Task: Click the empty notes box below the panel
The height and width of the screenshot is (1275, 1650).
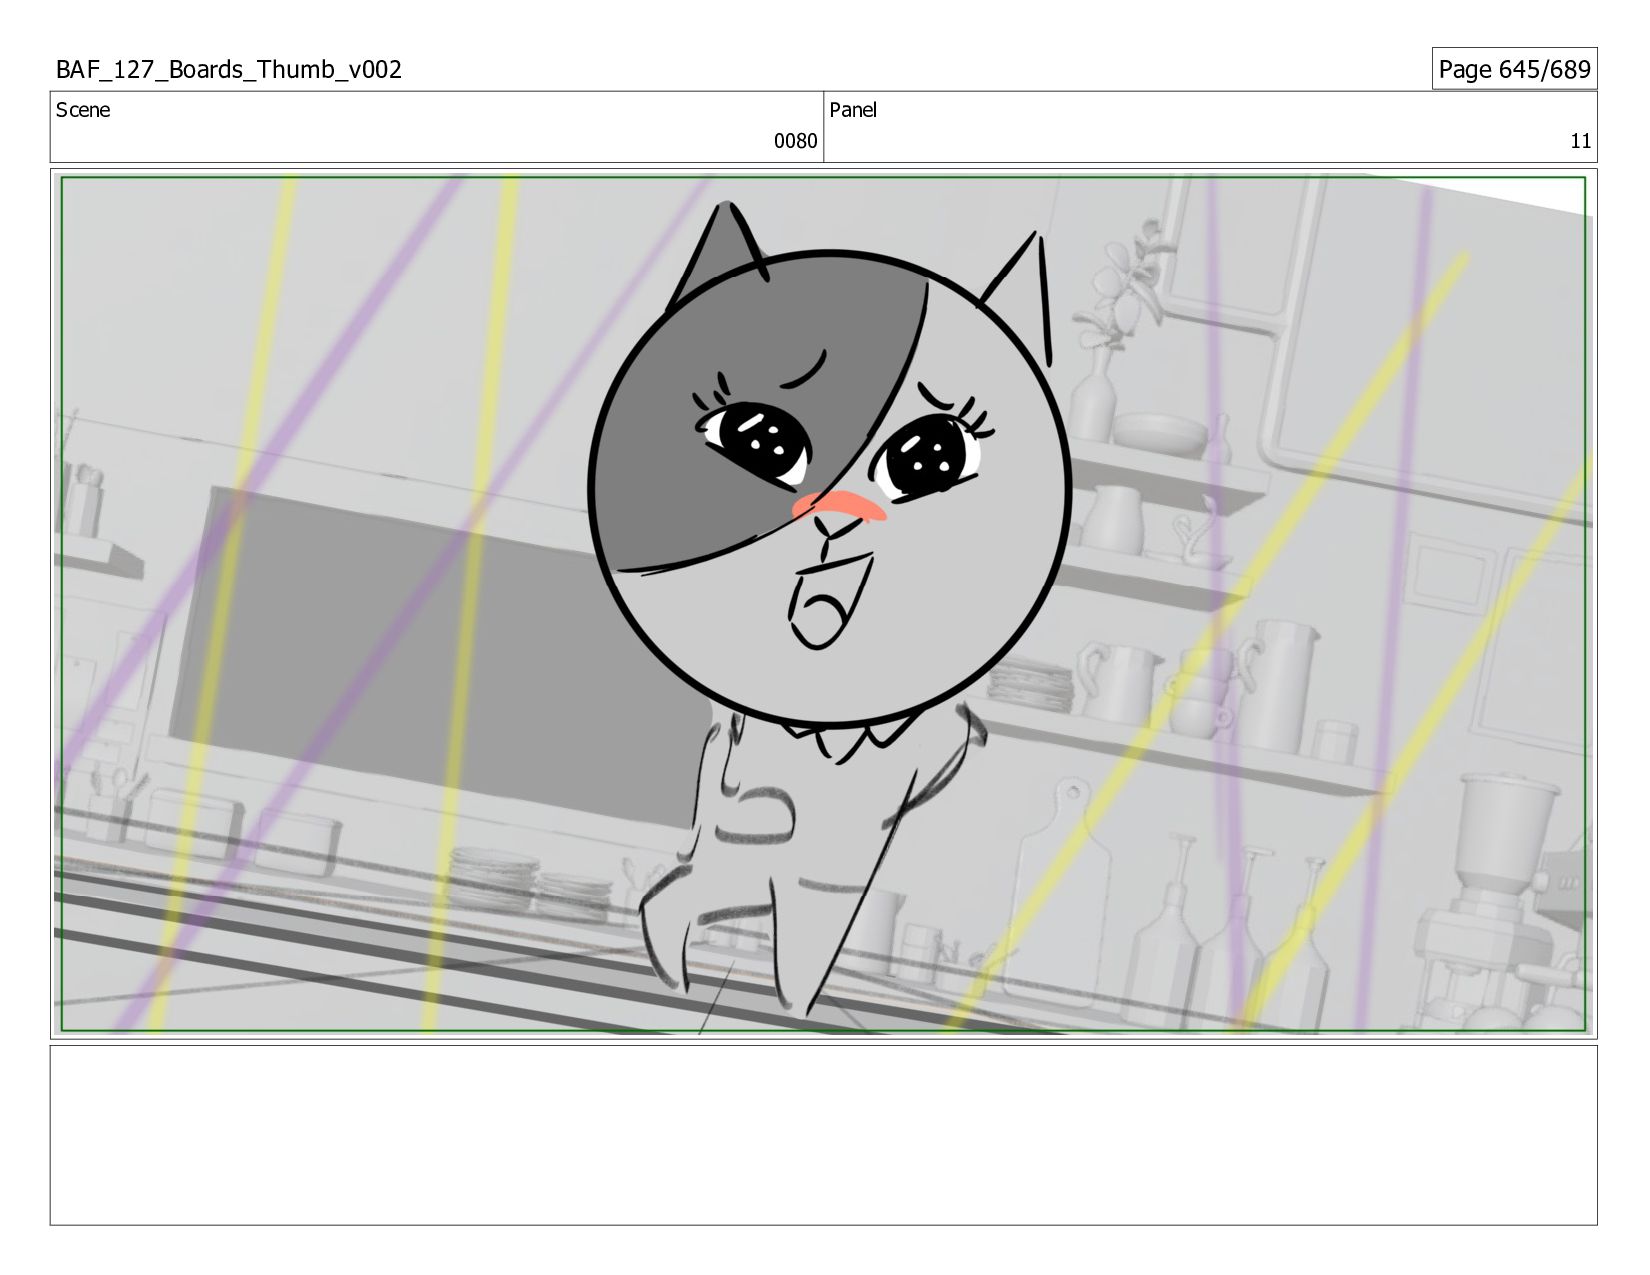Action: (x=824, y=1135)
